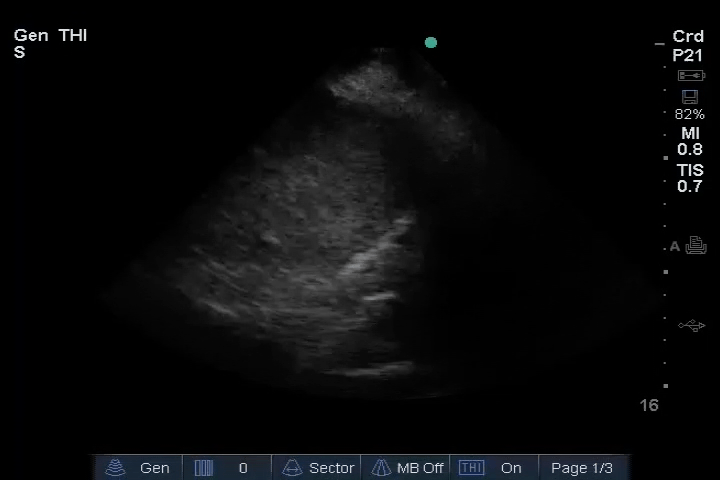Click the power plug battery icon
This screenshot has width=720, height=480.
point(691,76)
